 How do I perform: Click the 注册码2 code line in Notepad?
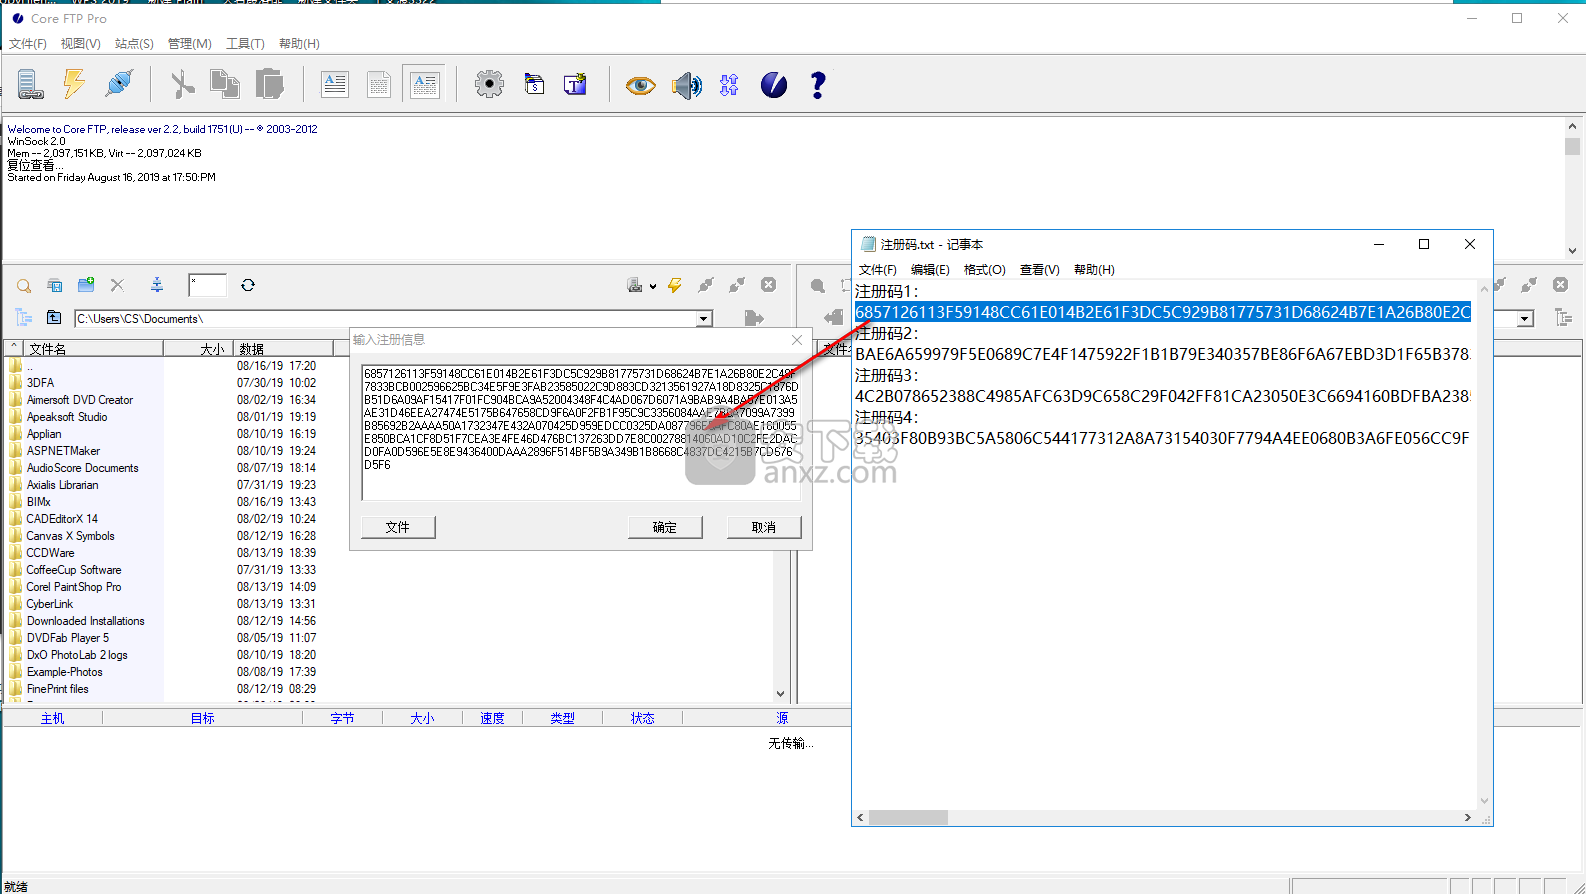[x=1163, y=354]
